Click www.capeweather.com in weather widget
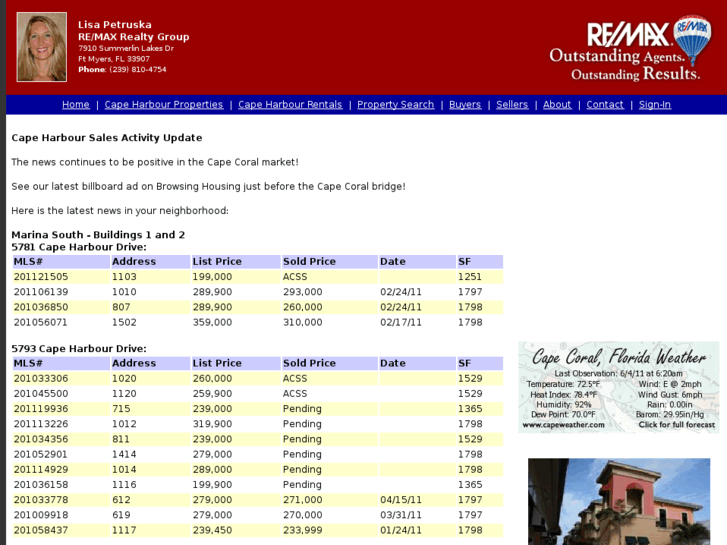727x545 pixels. (x=563, y=425)
